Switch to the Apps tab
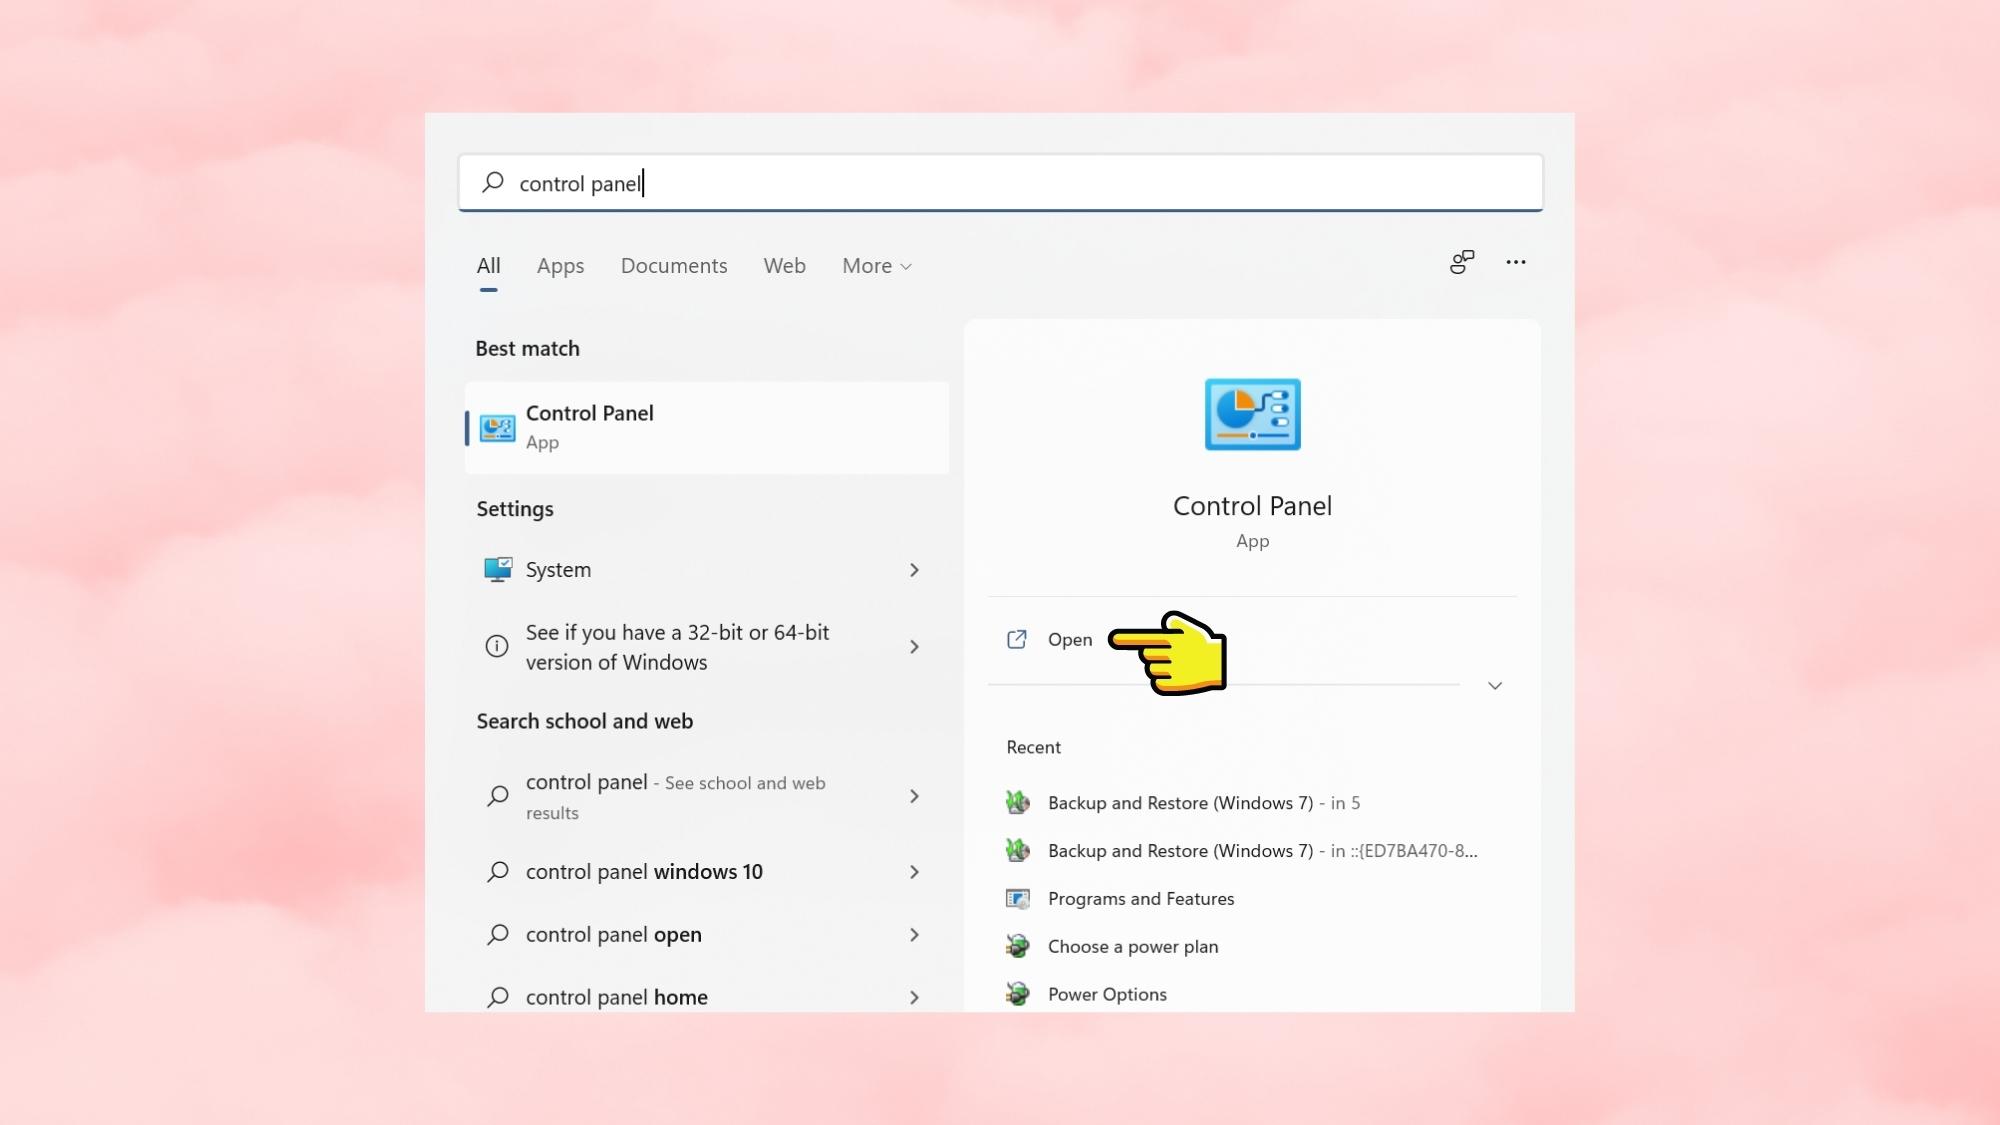This screenshot has height=1125, width=2000. click(560, 266)
